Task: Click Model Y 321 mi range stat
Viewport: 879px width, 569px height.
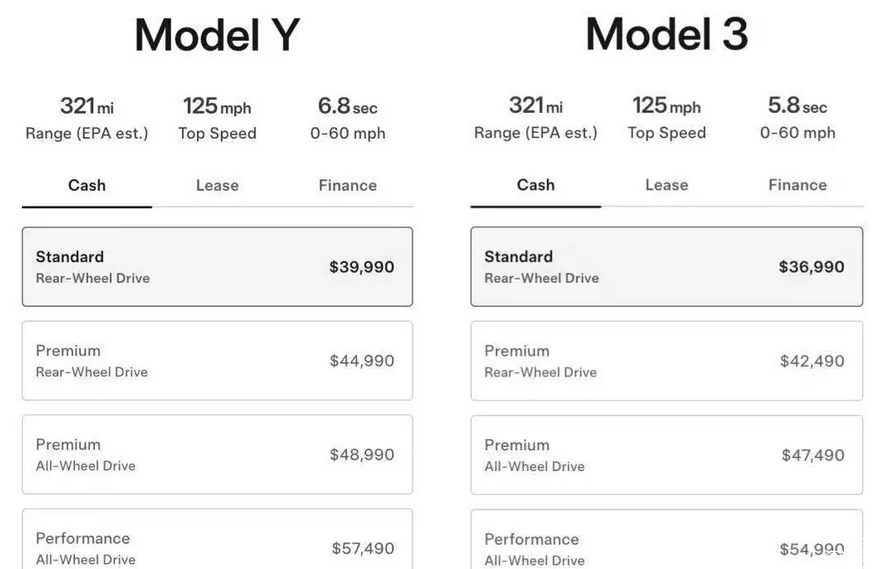Action: pos(87,118)
